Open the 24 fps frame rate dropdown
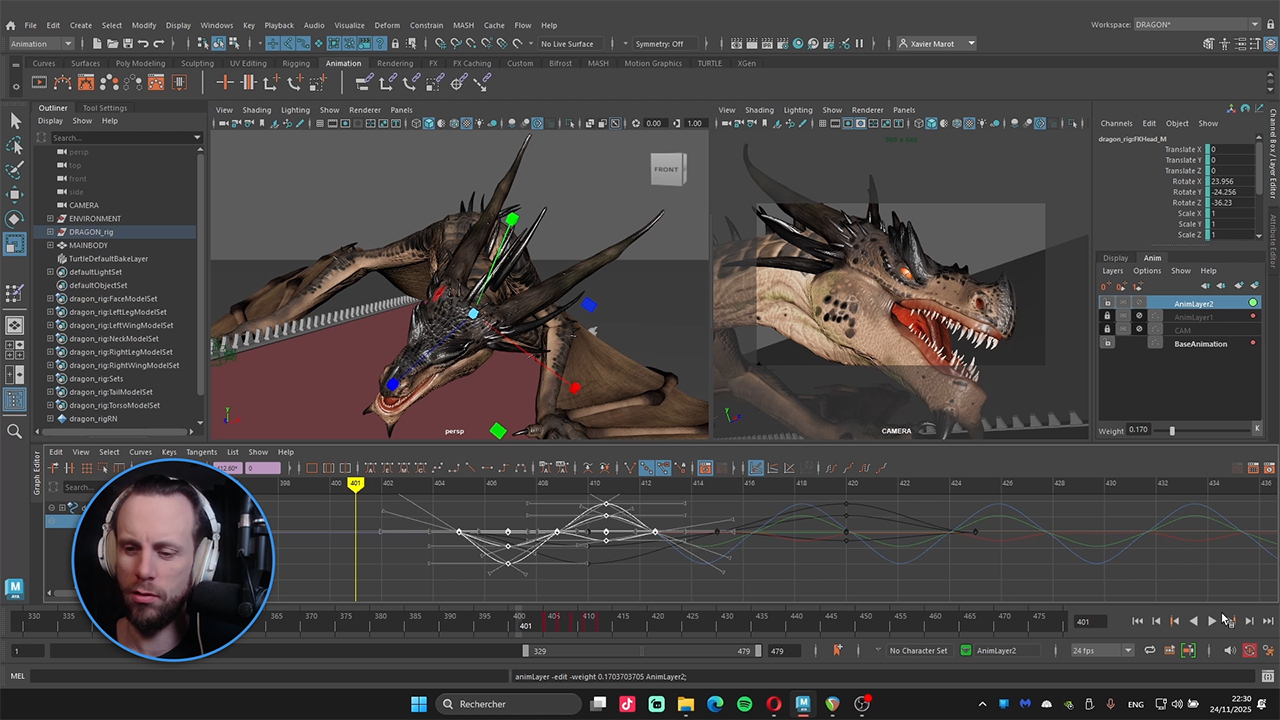The height and width of the screenshot is (720, 1280). pyautogui.click(x=1102, y=650)
